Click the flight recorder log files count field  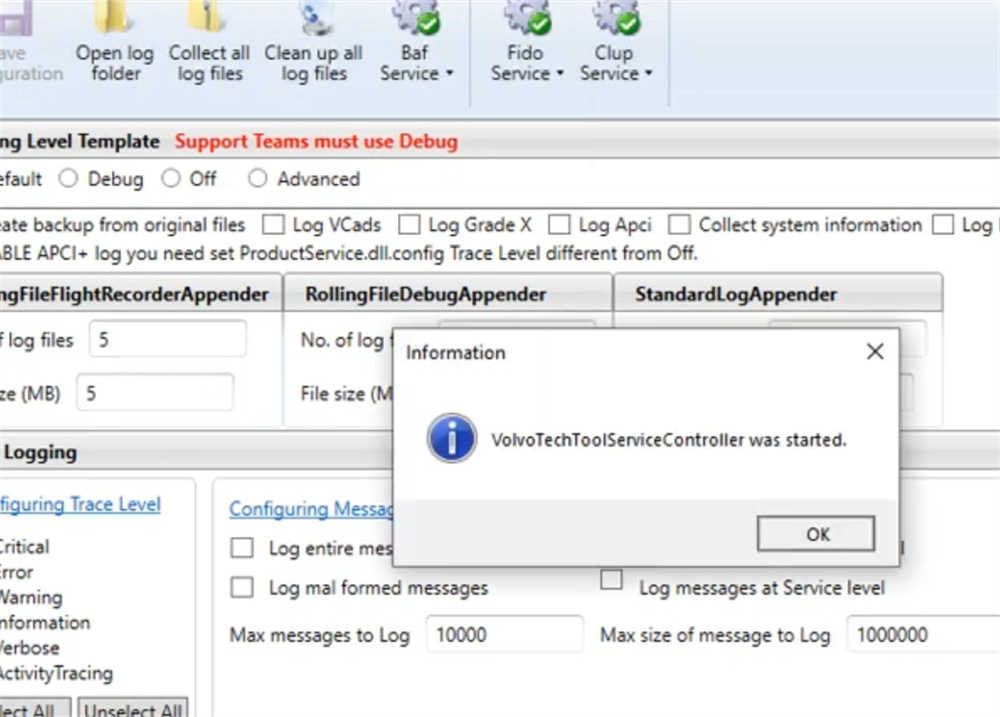[x=168, y=339]
